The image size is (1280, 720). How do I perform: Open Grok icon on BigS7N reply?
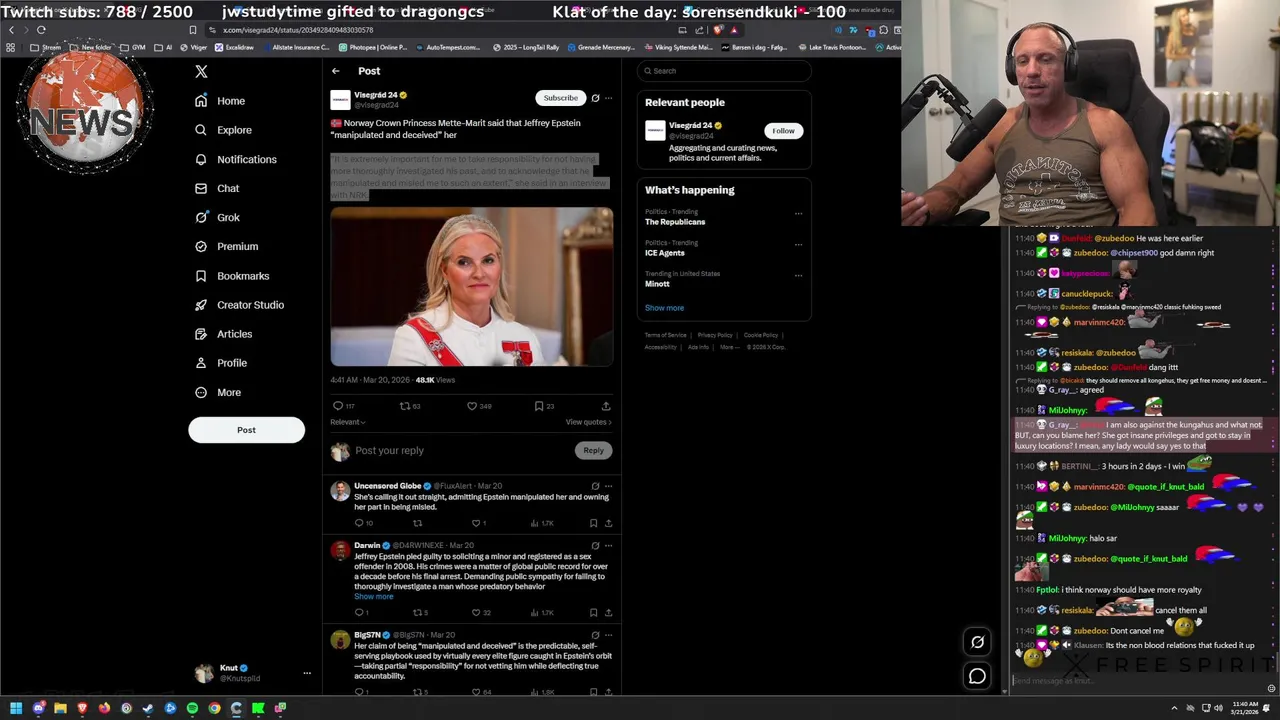595,635
